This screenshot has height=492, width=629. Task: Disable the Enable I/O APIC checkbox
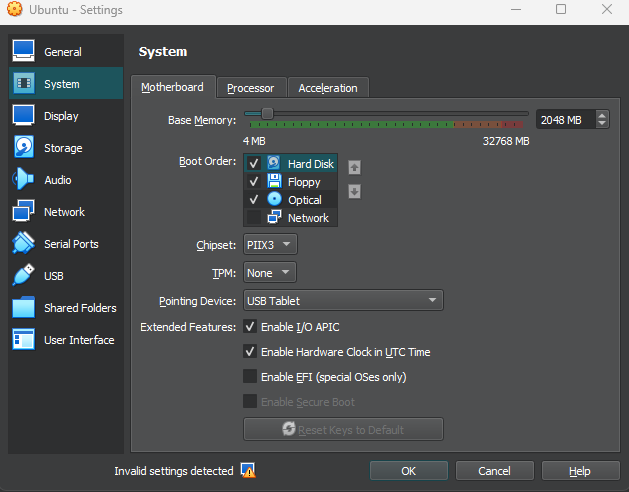pyautogui.click(x=250, y=327)
